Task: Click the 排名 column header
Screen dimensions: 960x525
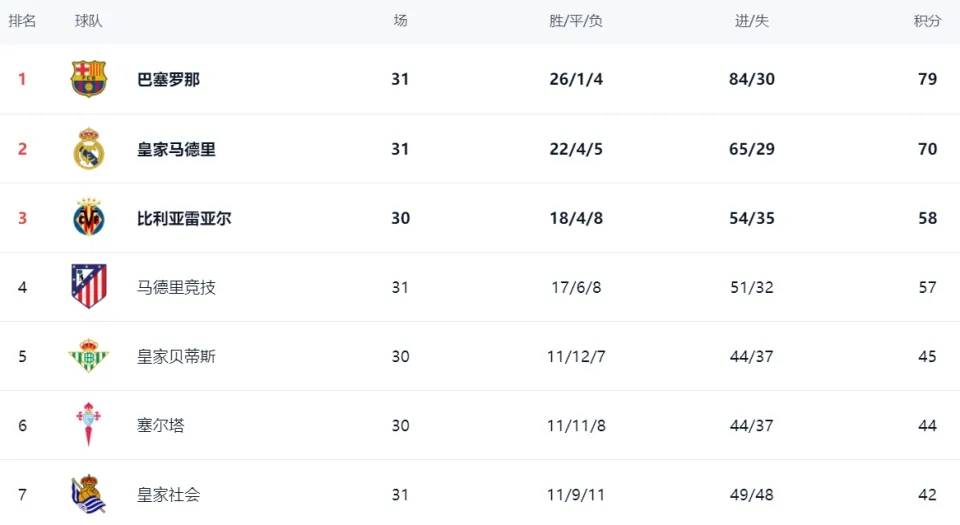Action: click(x=22, y=21)
